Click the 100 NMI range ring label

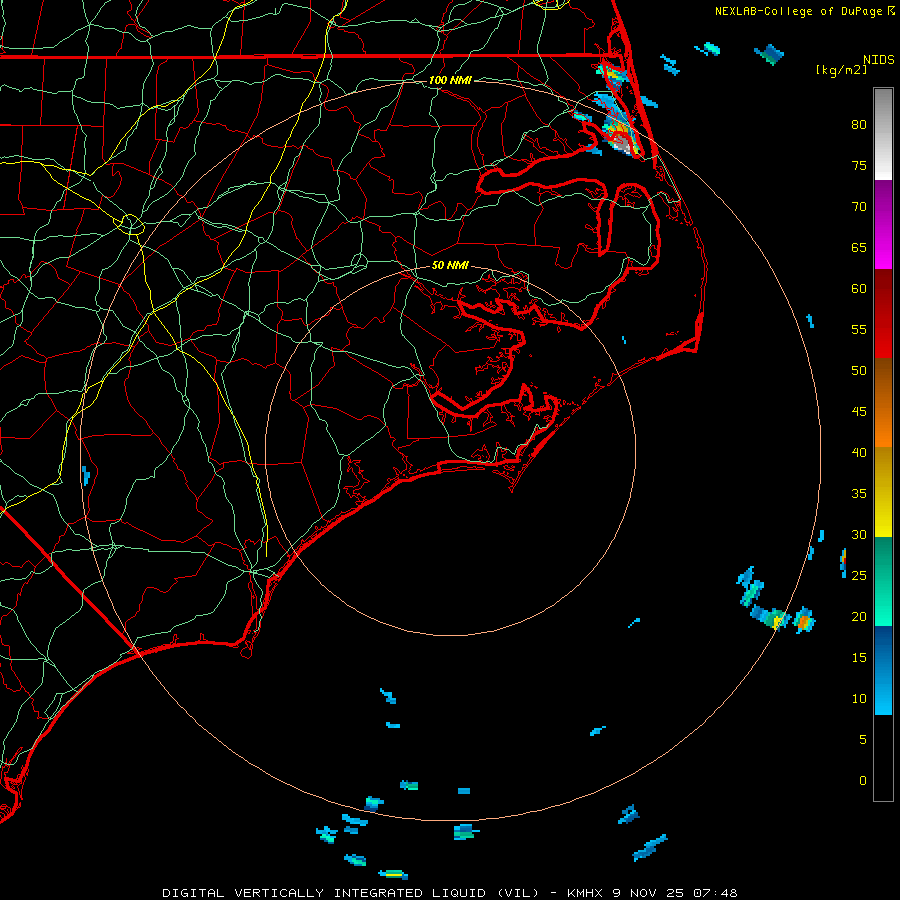pos(450,80)
